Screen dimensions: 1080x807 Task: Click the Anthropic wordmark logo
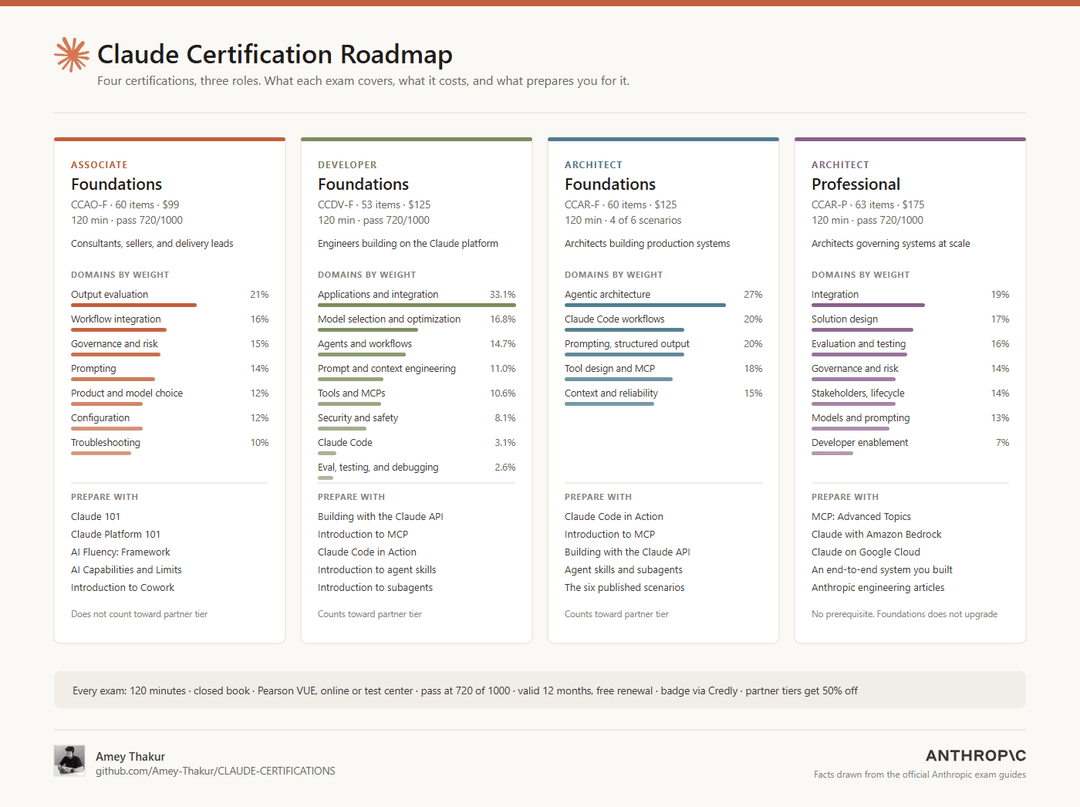click(x=975, y=755)
